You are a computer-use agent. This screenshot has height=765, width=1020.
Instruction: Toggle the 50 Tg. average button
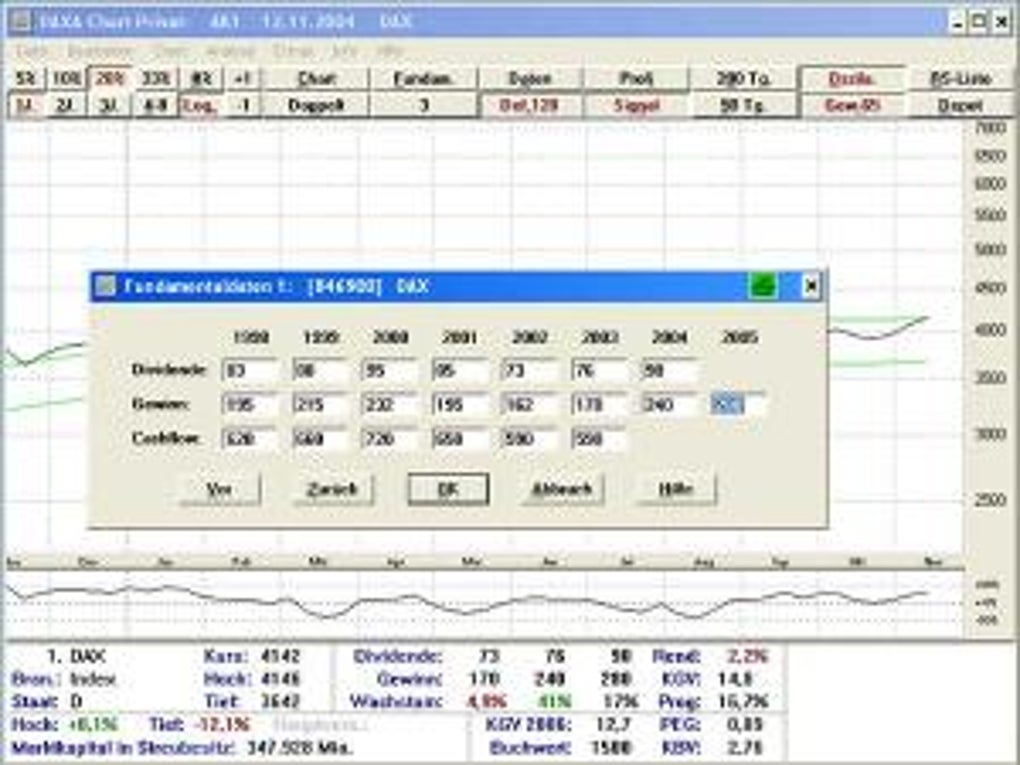point(742,105)
